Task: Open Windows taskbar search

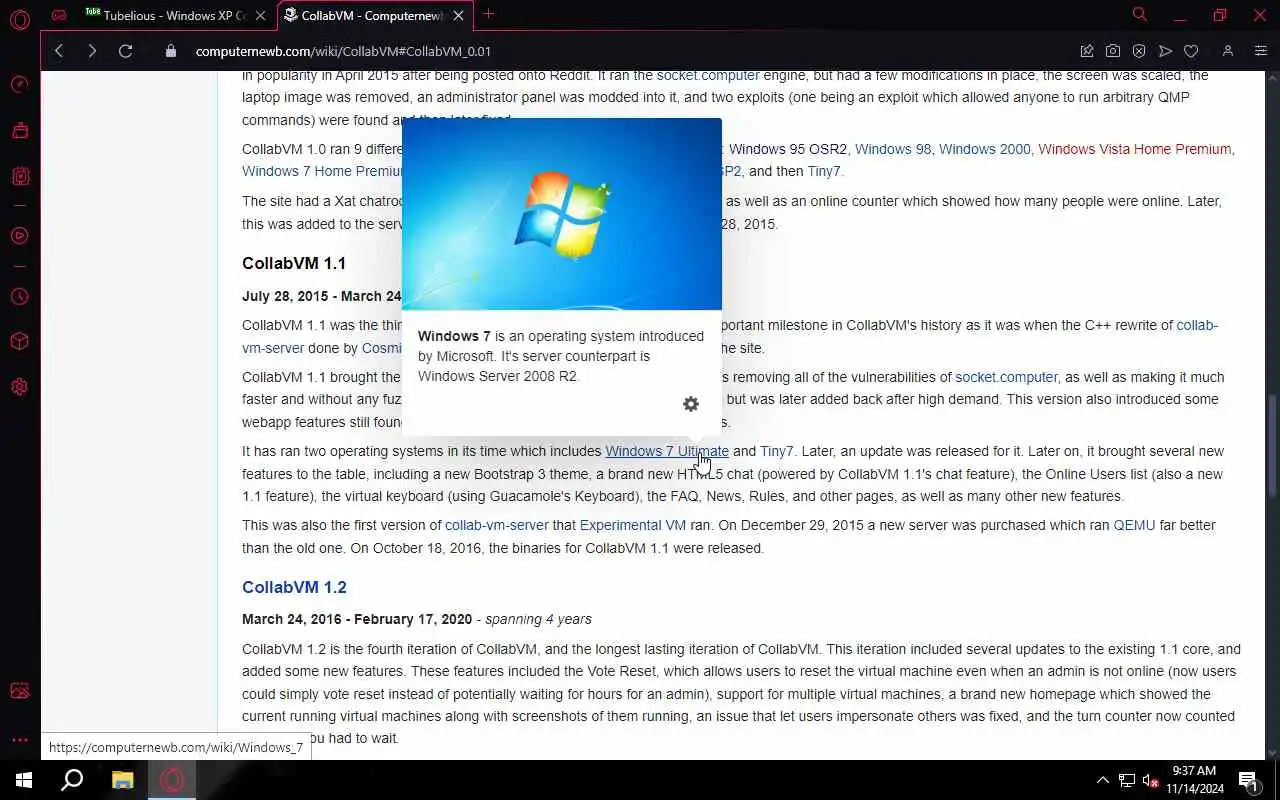Action: 72,780
